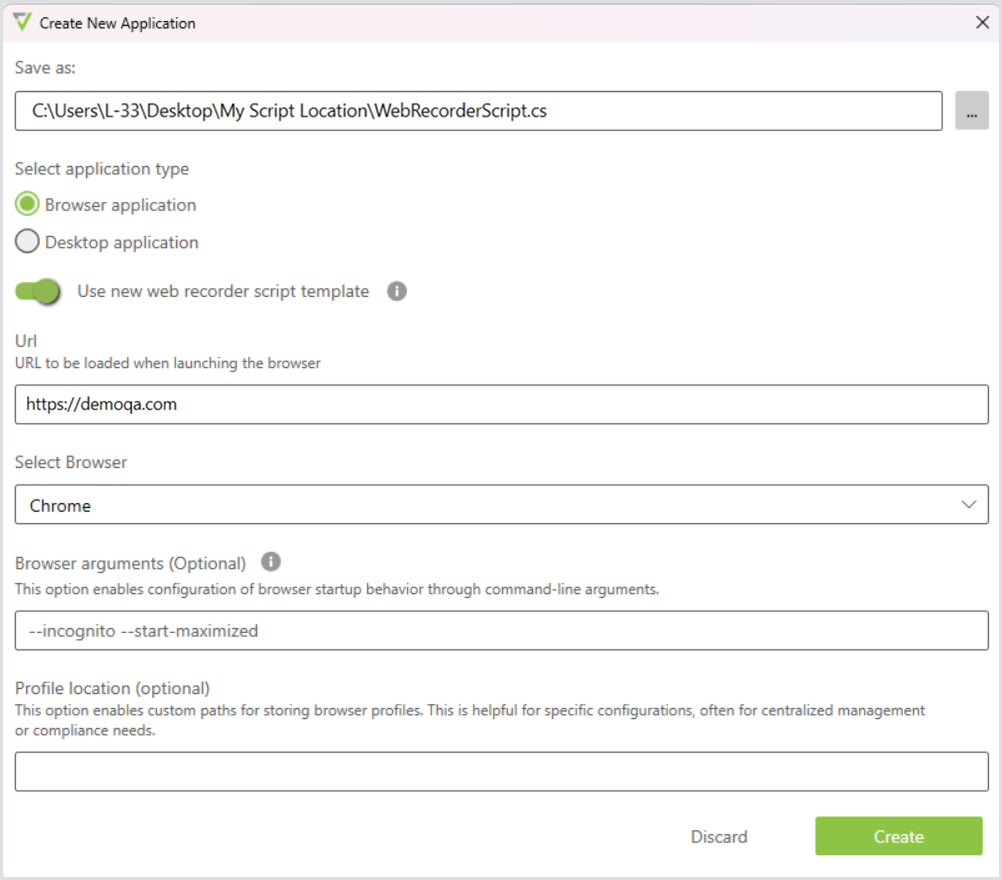Click the 'Create New Application' title bar text
This screenshot has width=1002, height=880.
click(x=117, y=22)
